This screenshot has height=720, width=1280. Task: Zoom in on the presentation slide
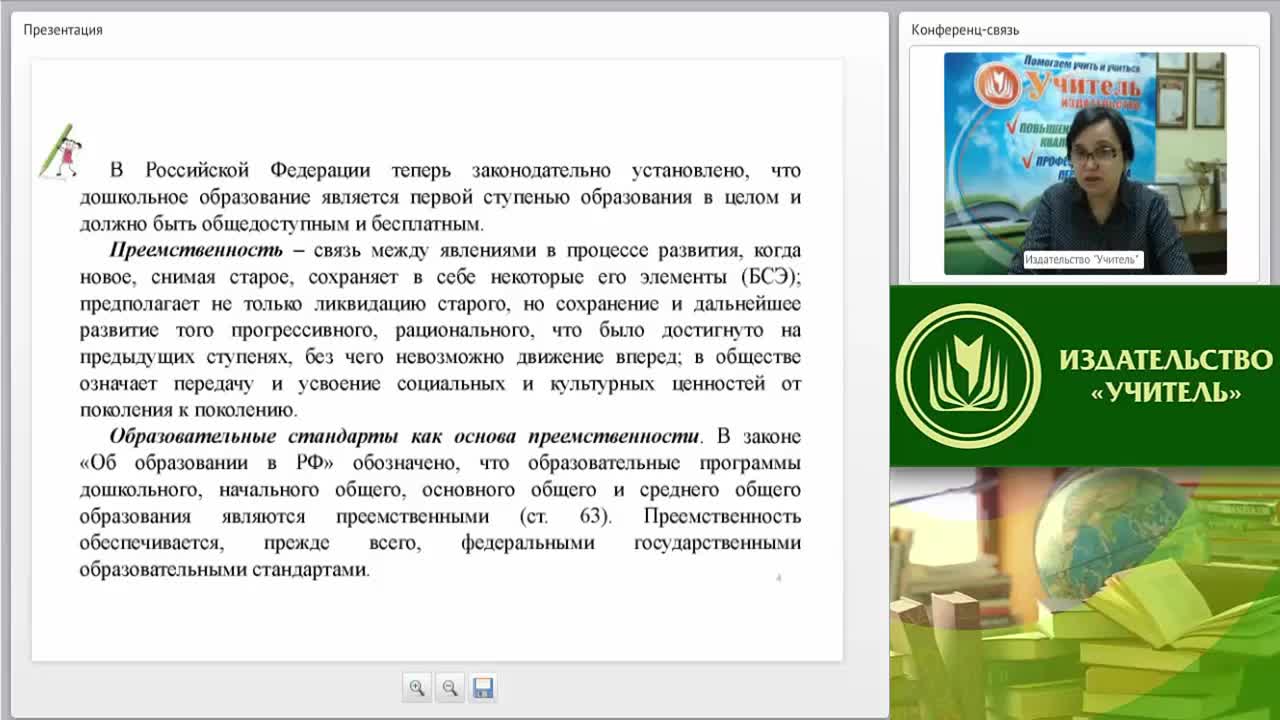pos(417,687)
